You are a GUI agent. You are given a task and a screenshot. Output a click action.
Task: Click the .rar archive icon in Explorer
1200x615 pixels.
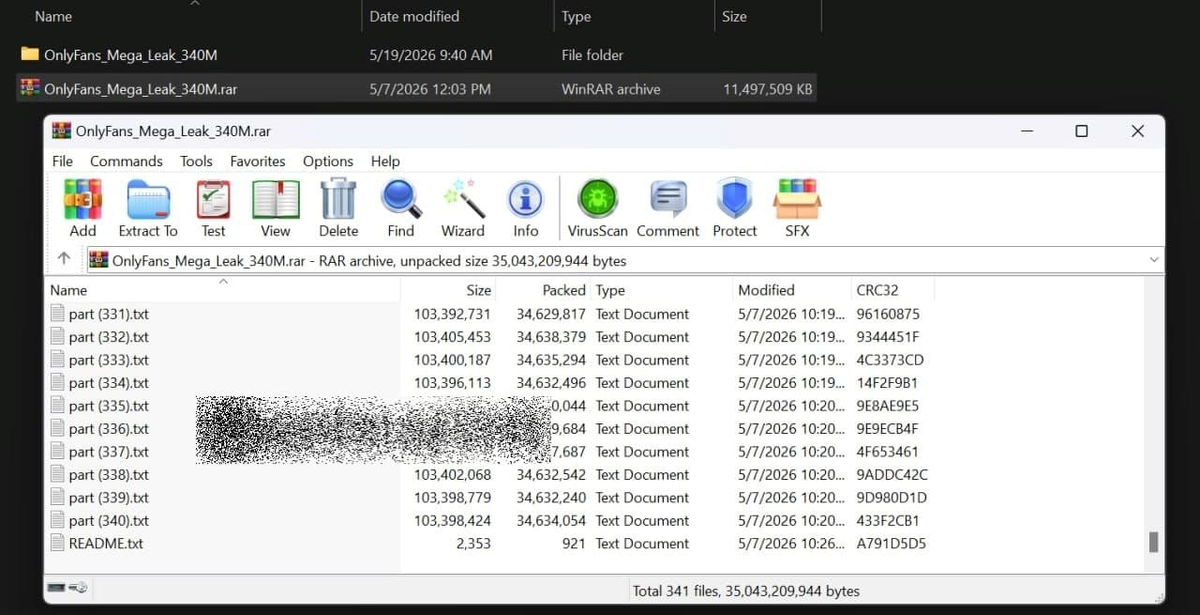coord(30,88)
